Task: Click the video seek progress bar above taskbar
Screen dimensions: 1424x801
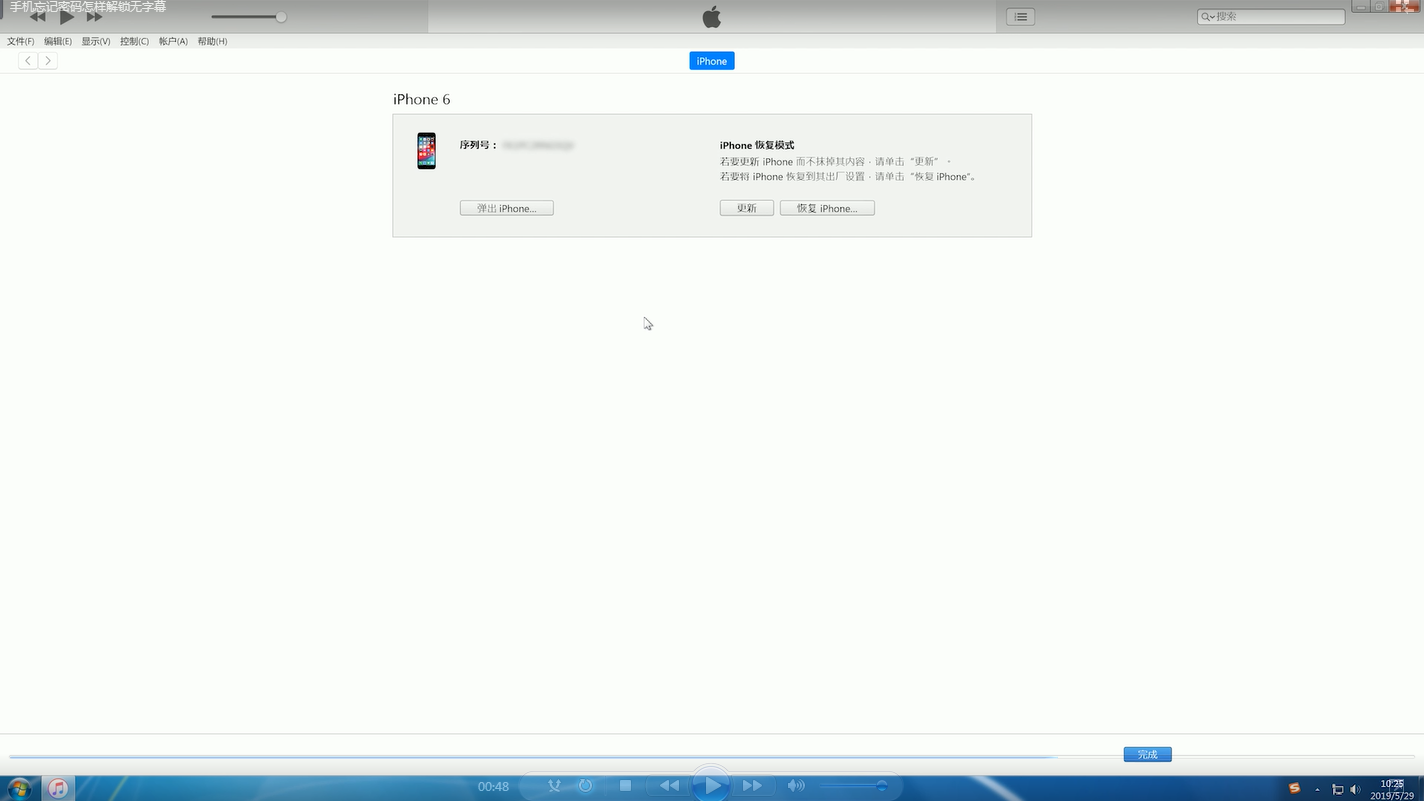Action: click(711, 756)
